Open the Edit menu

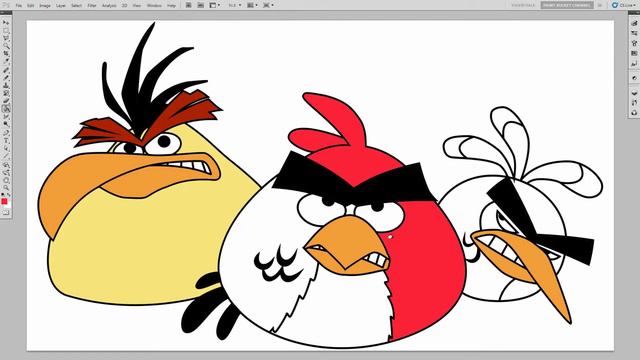(31, 6)
